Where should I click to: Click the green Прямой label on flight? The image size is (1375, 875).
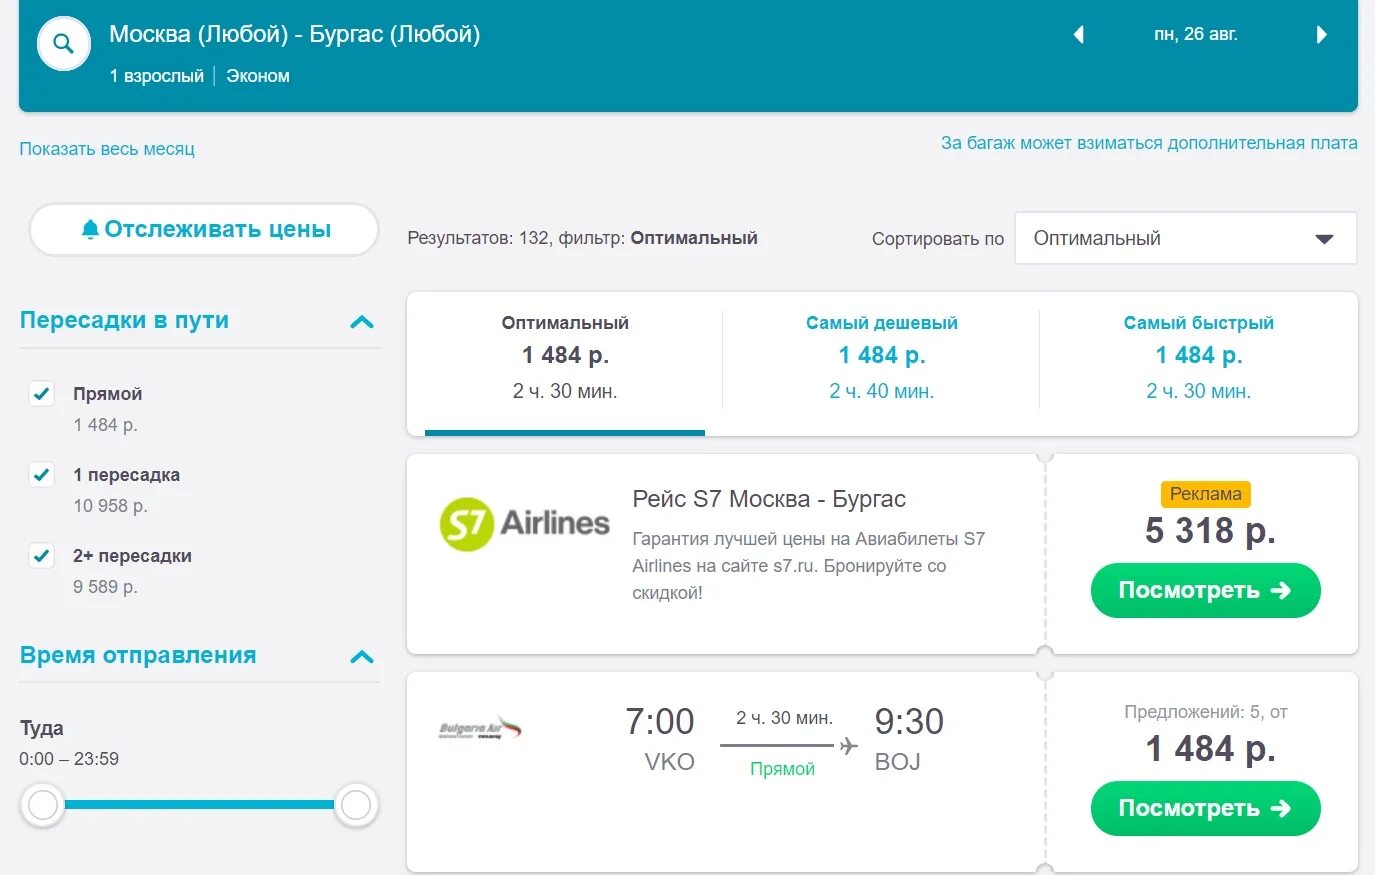pyautogui.click(x=782, y=769)
